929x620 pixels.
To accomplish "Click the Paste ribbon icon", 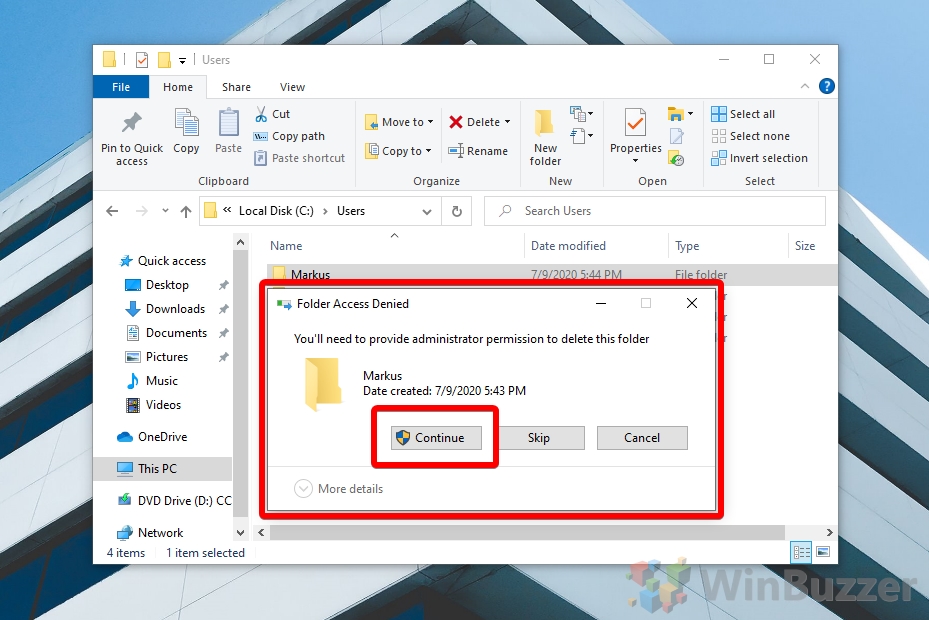I will (228, 123).
